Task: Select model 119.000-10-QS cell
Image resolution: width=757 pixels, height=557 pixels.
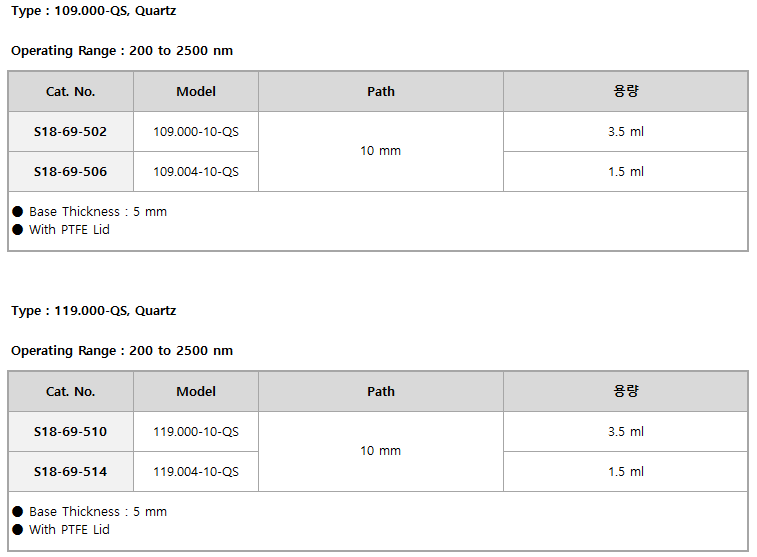Action: (x=196, y=432)
